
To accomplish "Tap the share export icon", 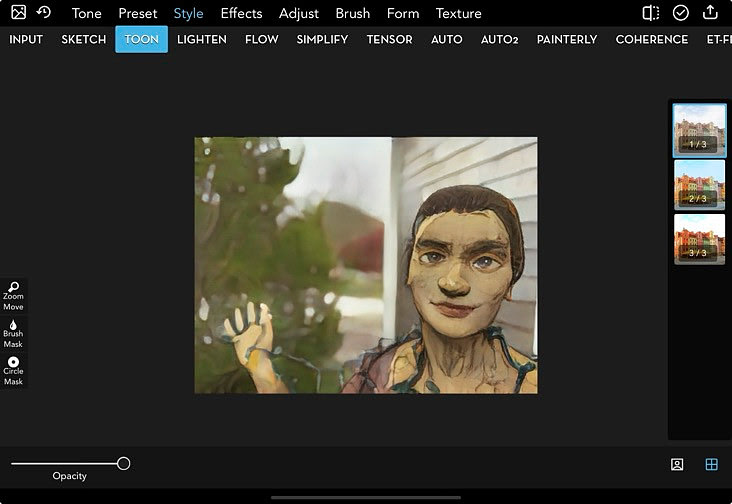I will click(x=710, y=12).
